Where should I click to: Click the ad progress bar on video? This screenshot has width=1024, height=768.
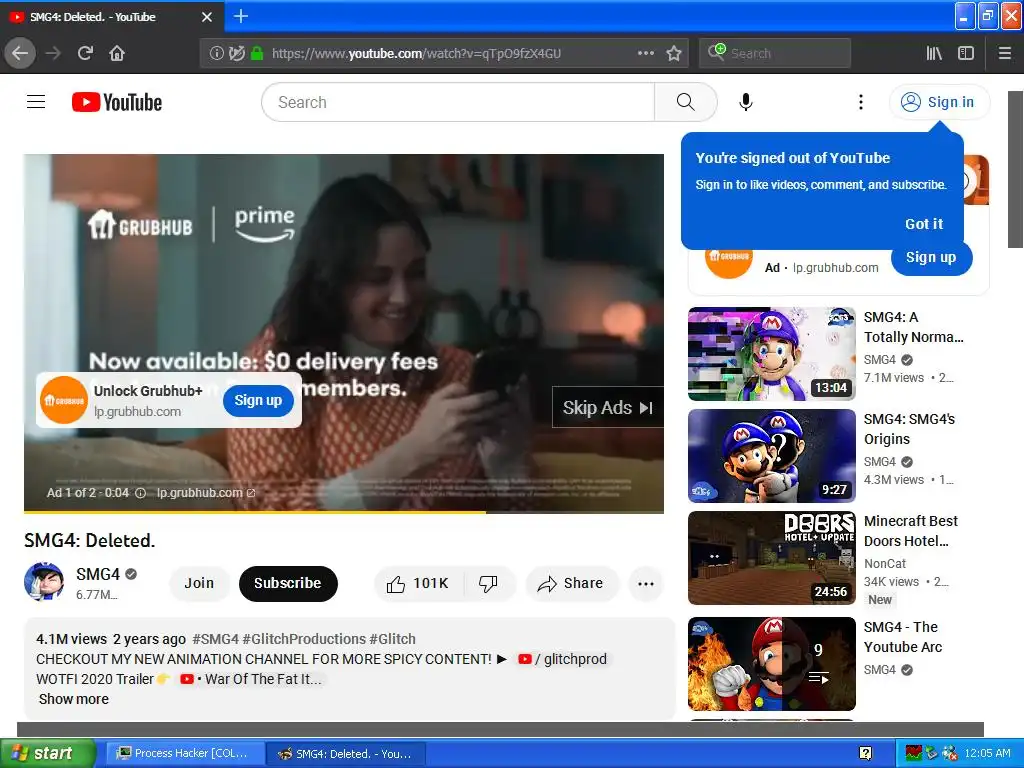coord(344,512)
